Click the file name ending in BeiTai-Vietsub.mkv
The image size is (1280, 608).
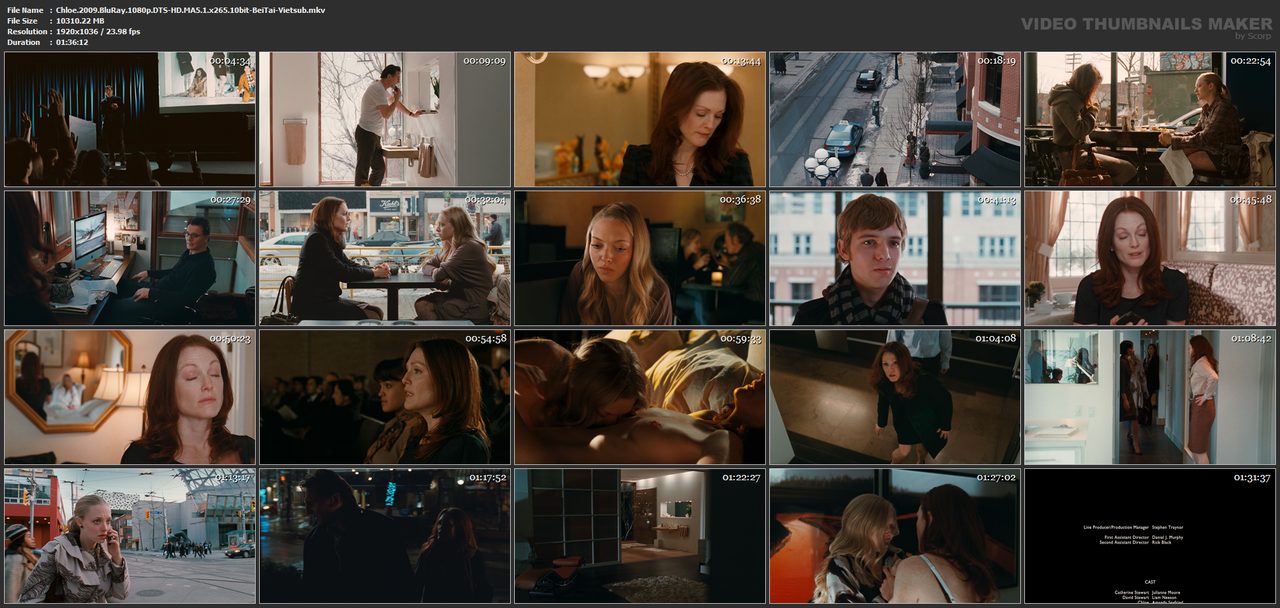(190, 10)
